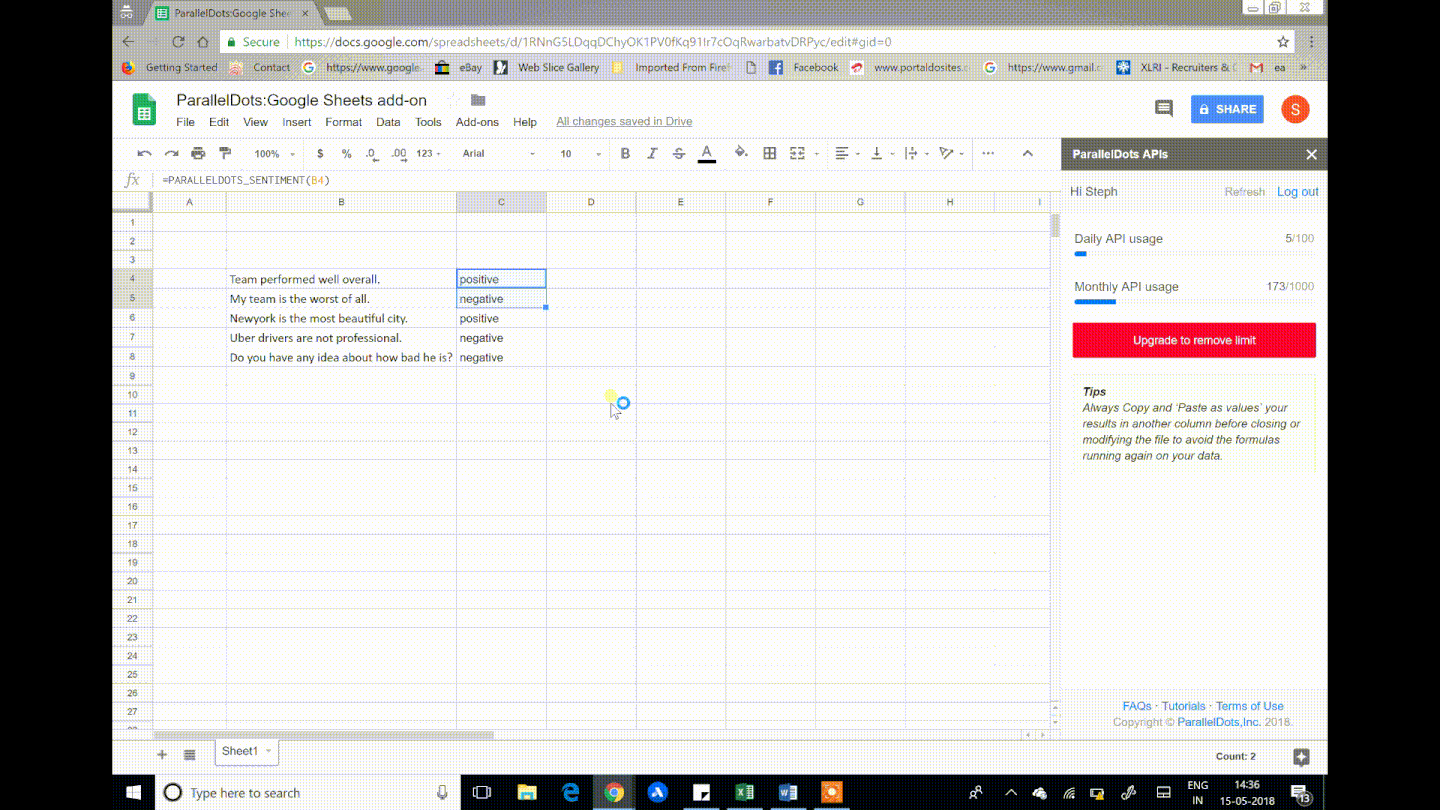
Task: Select column C header
Action: 501,202
